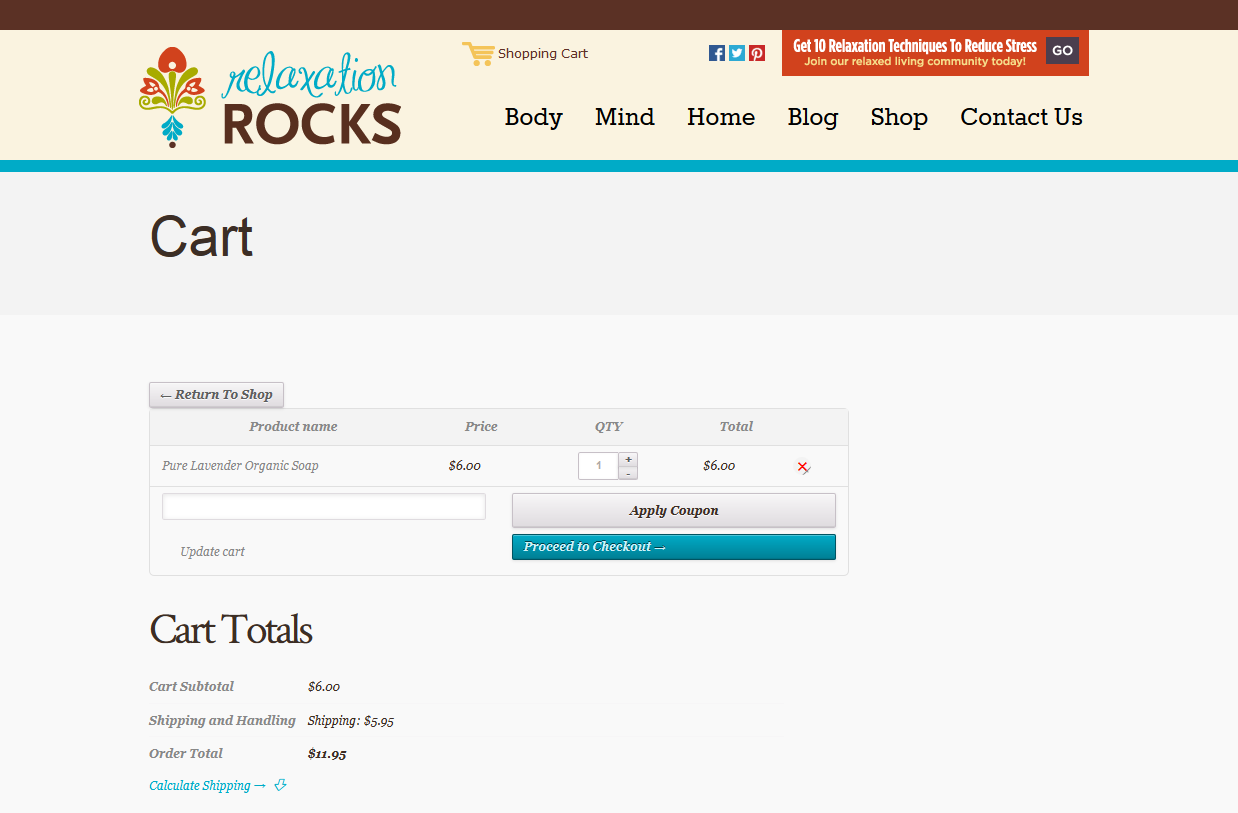Click Proceed to Checkout button
Image resolution: width=1238 pixels, height=813 pixels.
coord(673,547)
